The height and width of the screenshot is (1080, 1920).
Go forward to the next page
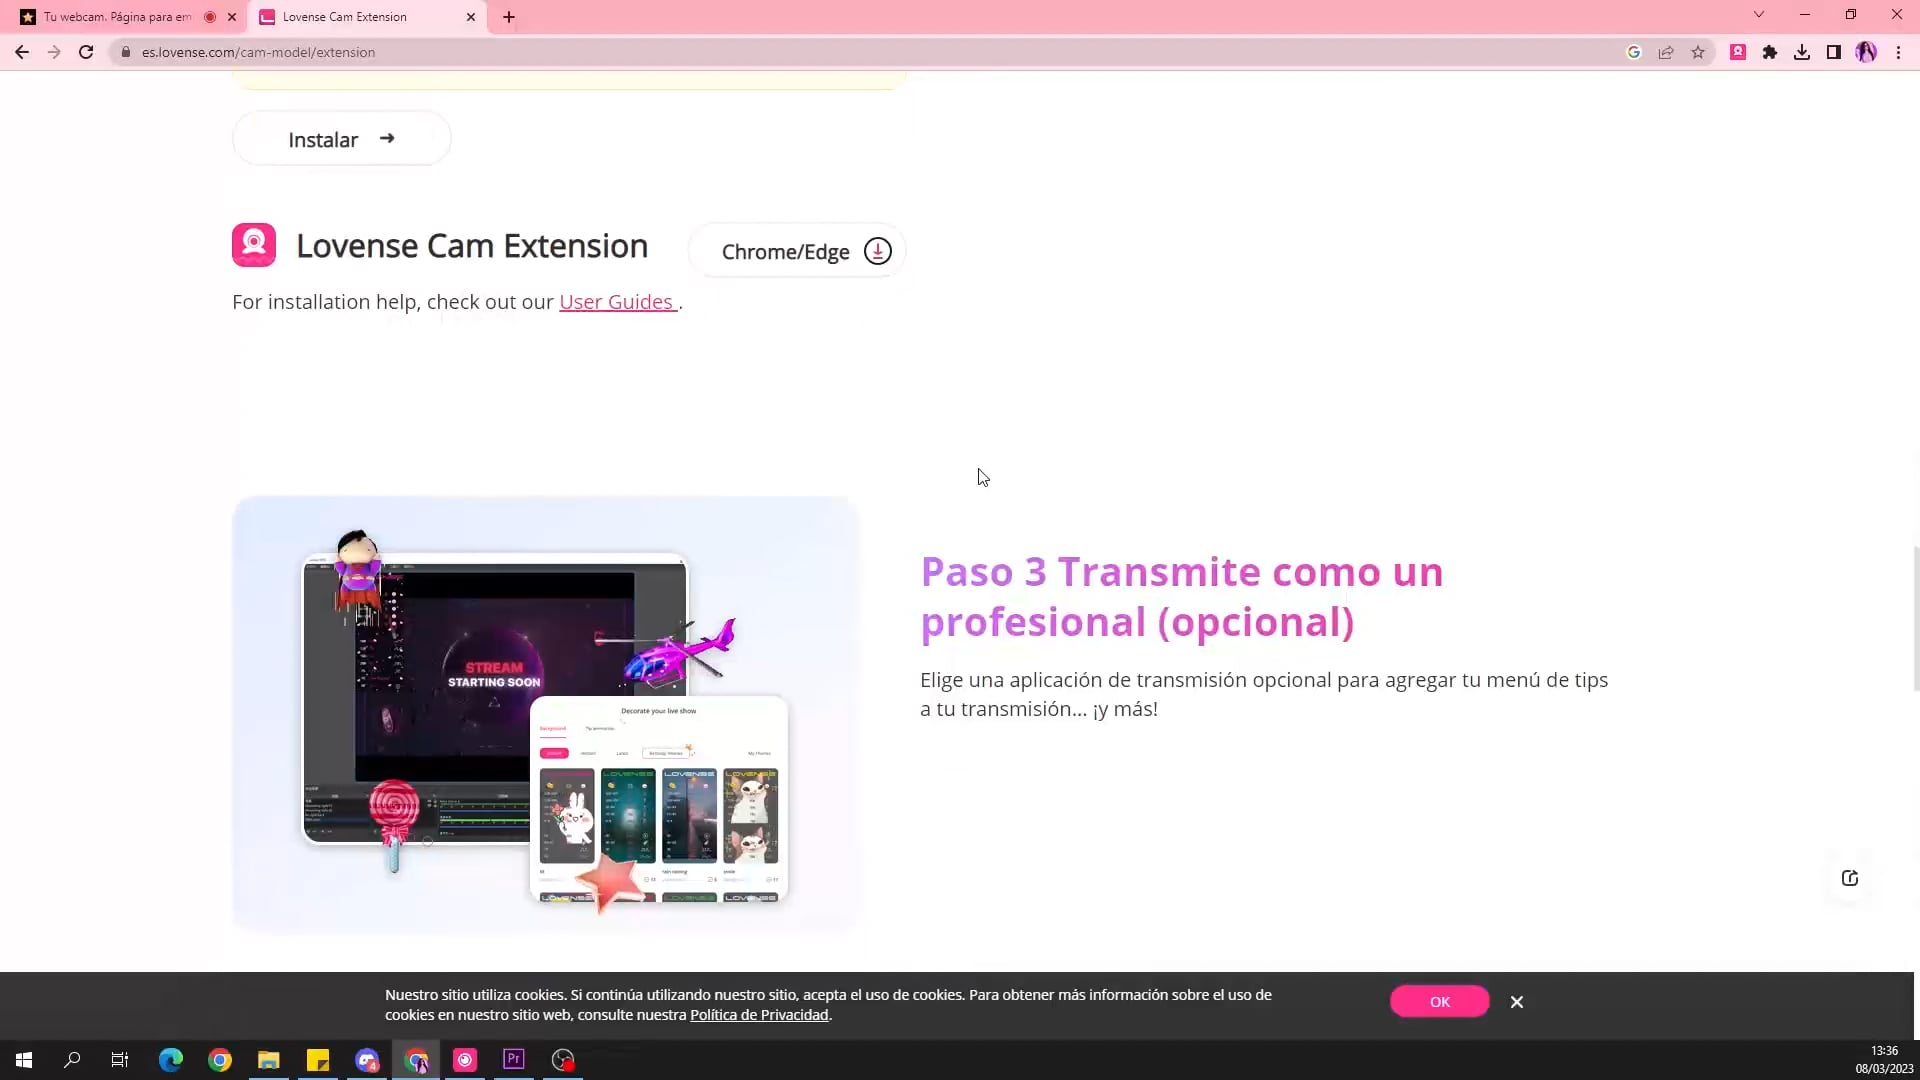coord(54,52)
